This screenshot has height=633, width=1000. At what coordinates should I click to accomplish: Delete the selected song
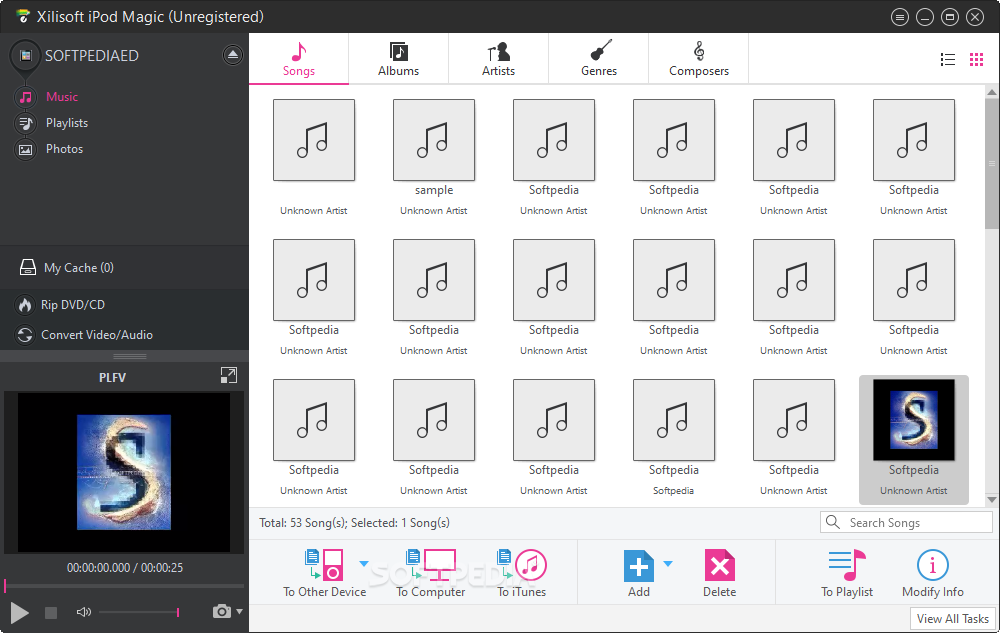719,573
